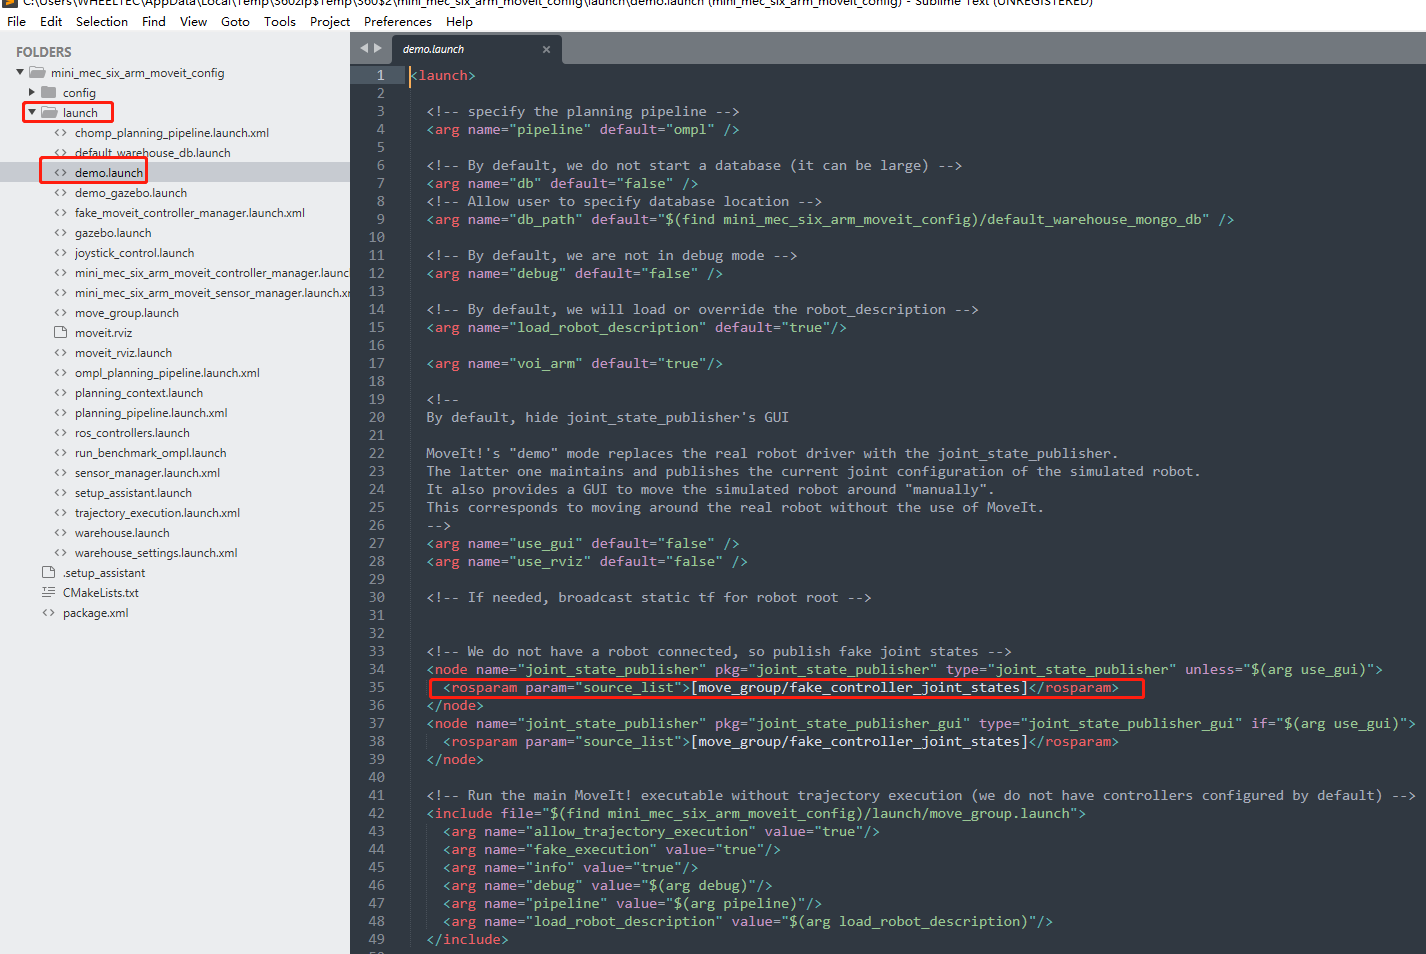Open the Tools menu

pos(280,21)
